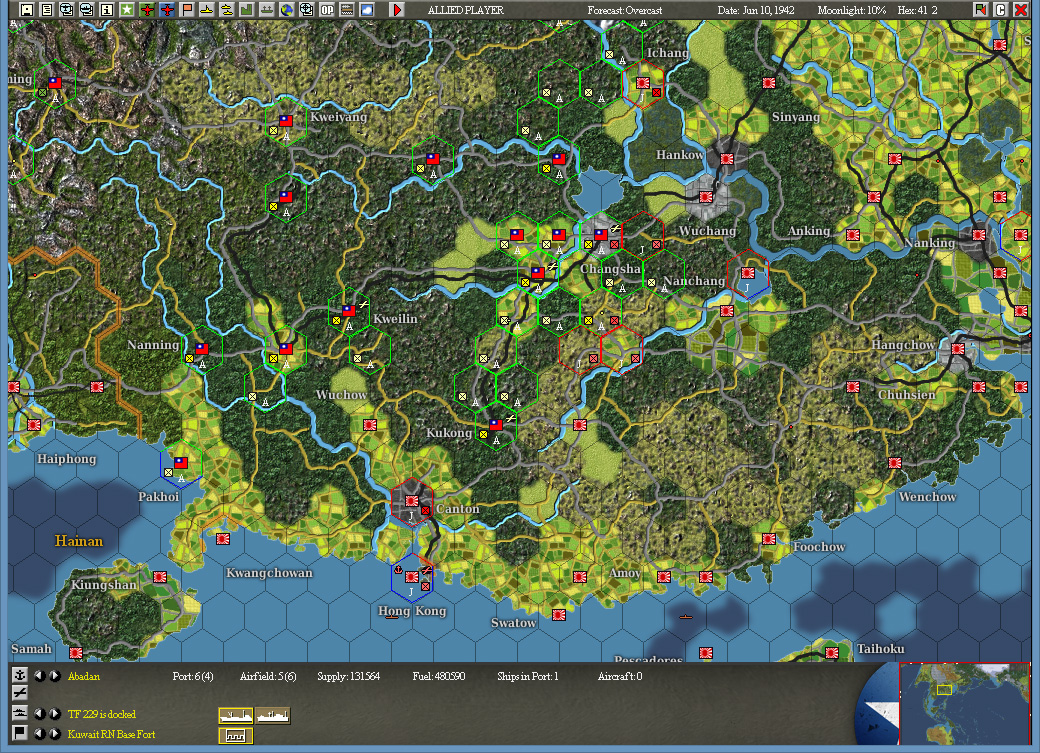Click the 'i' information icon
The height and width of the screenshot is (753, 1040).
point(107,10)
